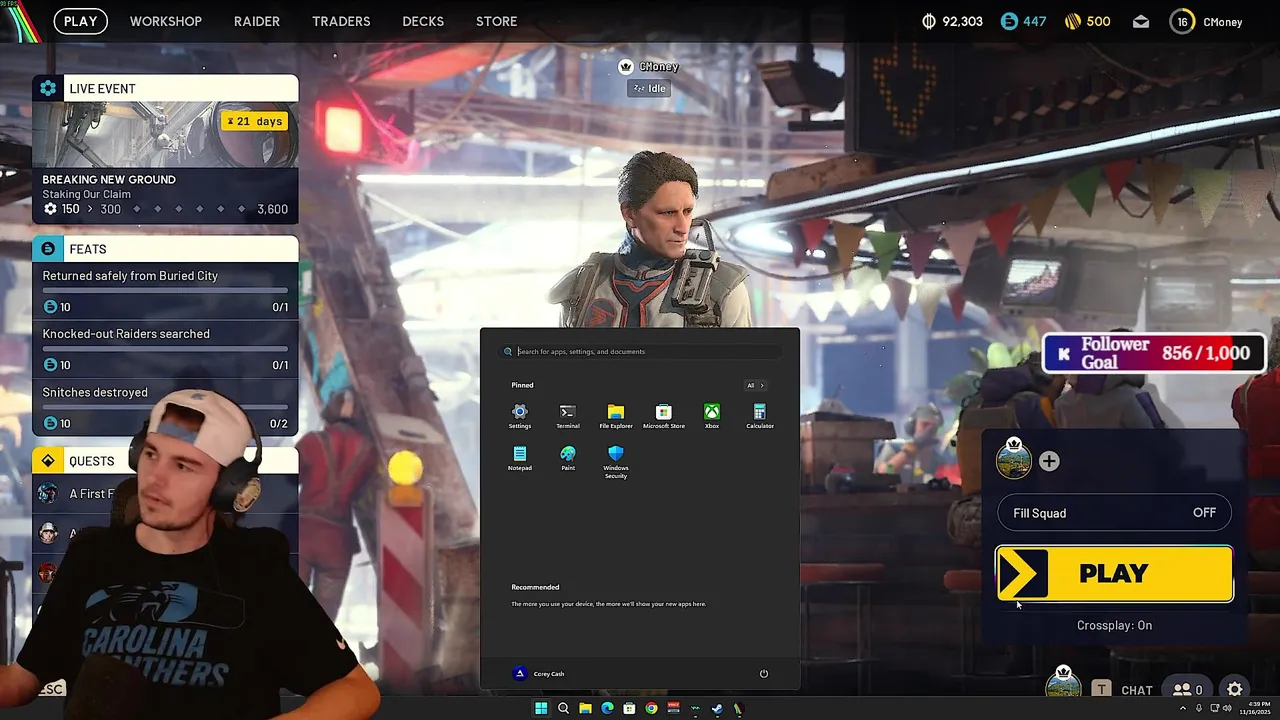This screenshot has width=1280, height=720.
Task: Click player avatar near chat bar
Action: (1063, 684)
